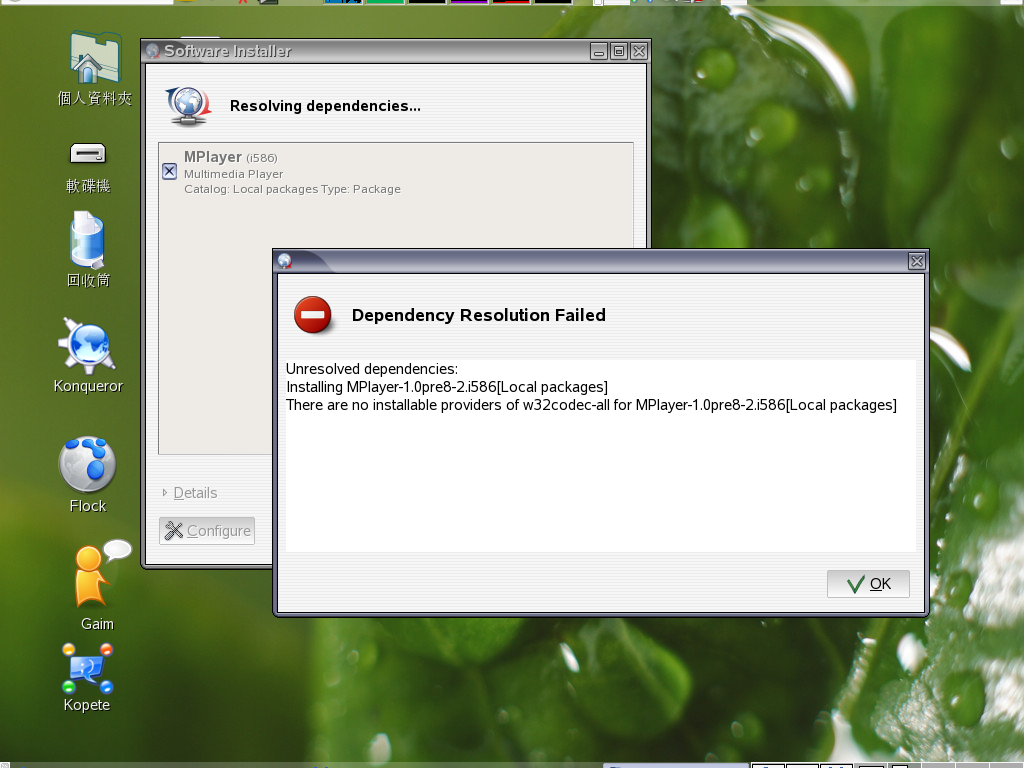Screen dimensions: 1024x768
Task: Close the Dependency Resolution Failed dialog
Action: tap(917, 261)
